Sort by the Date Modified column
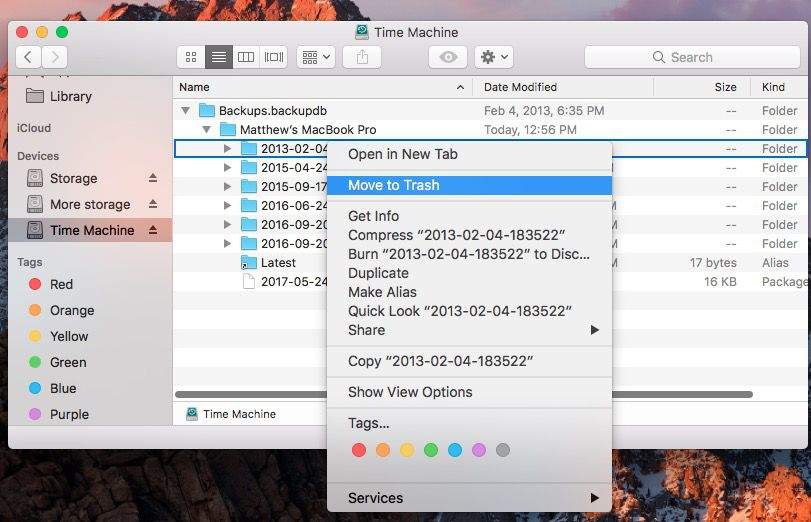The width and height of the screenshot is (811, 522). click(x=564, y=87)
